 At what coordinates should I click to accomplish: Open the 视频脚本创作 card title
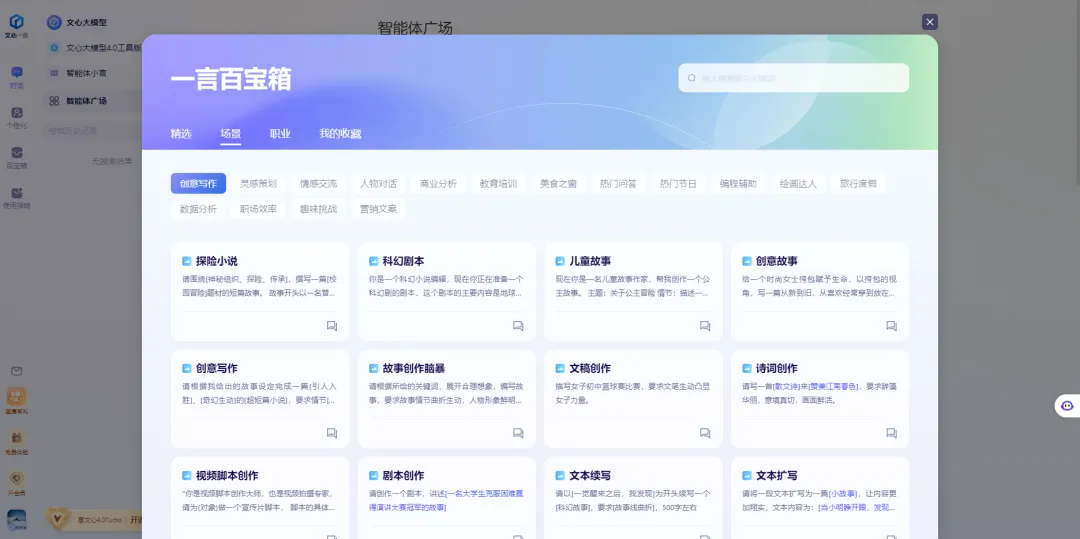(x=227, y=476)
